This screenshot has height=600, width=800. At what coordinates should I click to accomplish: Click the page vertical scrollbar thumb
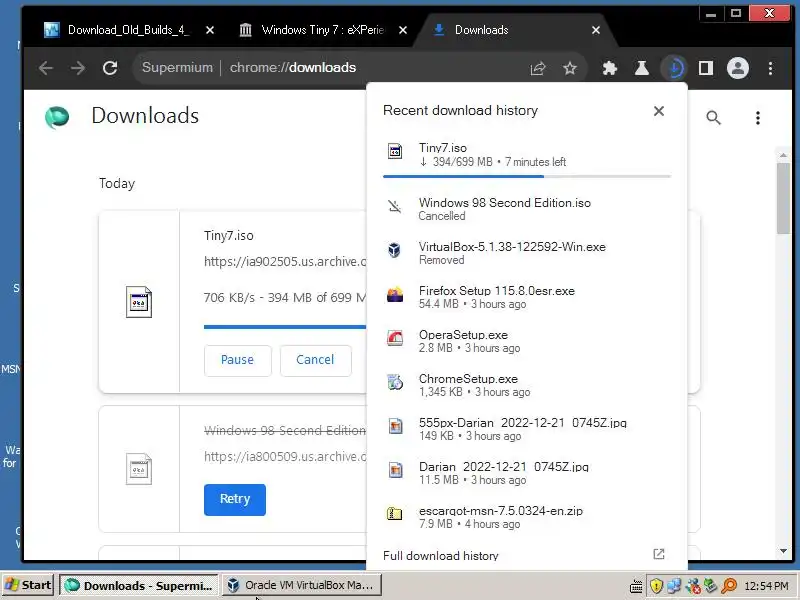783,197
